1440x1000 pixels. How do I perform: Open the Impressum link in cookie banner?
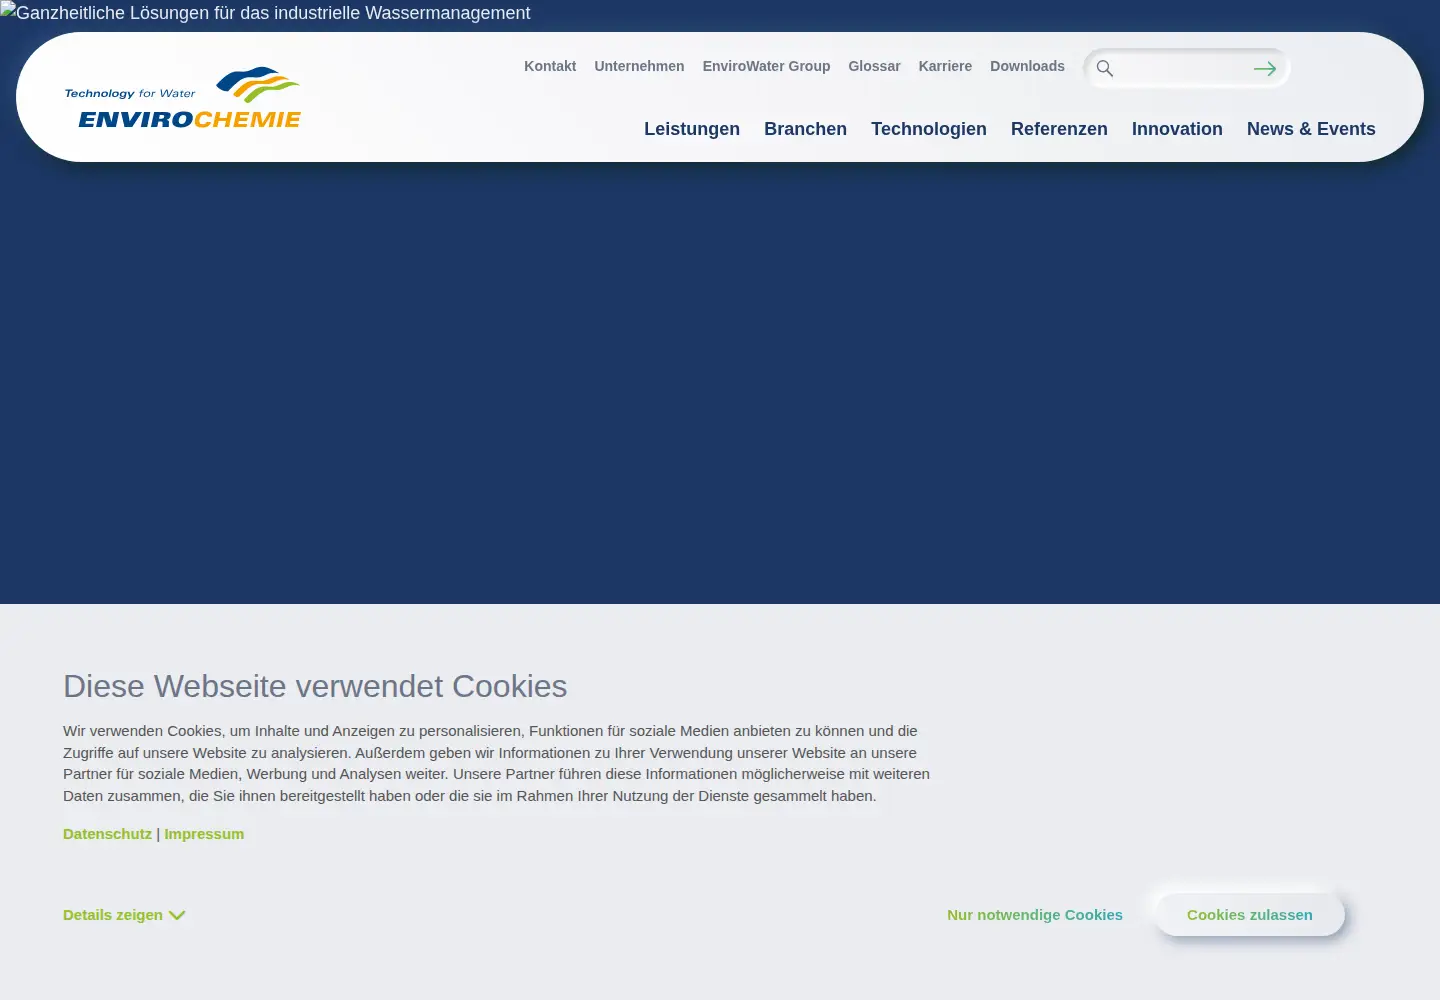[x=204, y=834]
